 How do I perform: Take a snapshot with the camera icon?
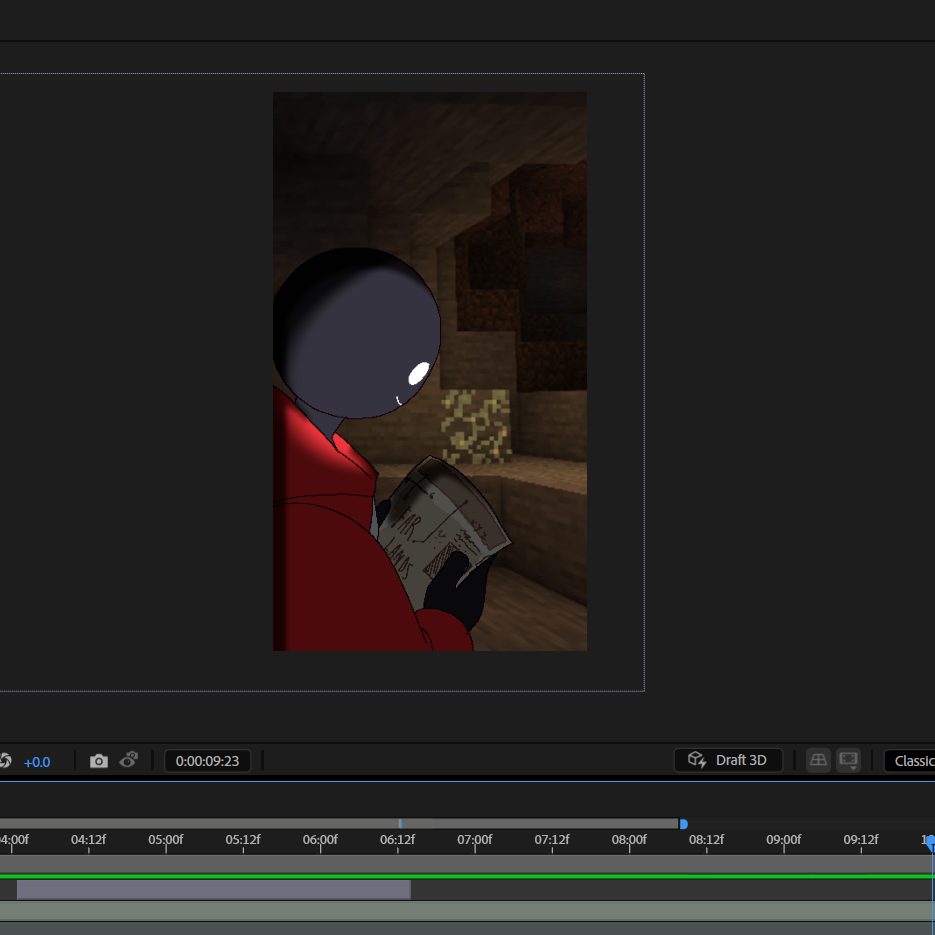99,761
